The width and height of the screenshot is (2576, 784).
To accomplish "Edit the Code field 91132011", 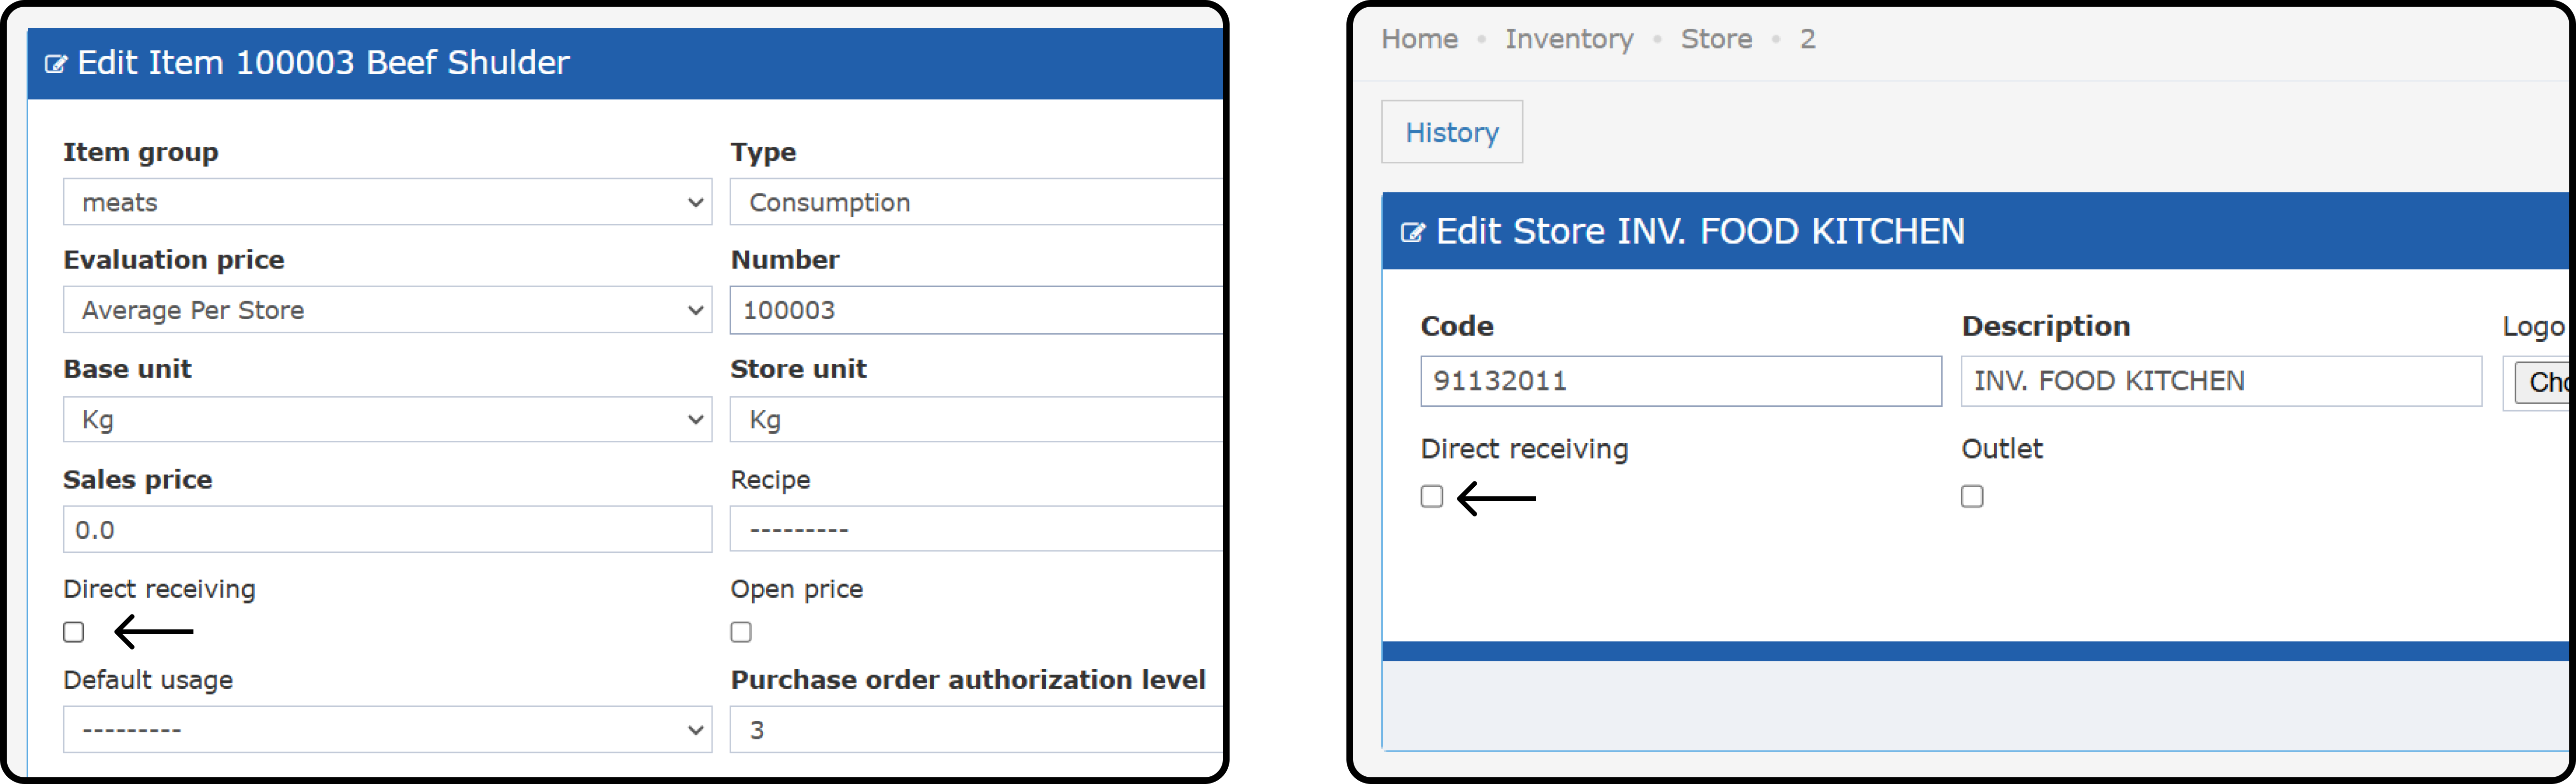I will tap(1681, 381).
